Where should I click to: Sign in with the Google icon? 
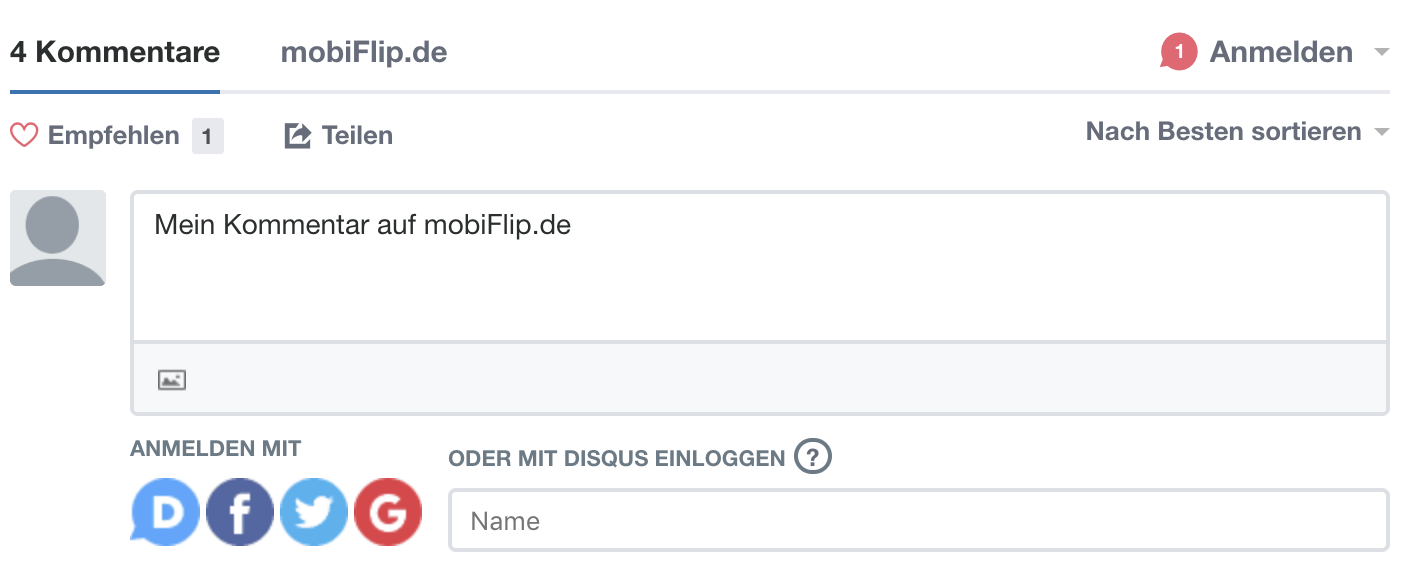point(388,511)
